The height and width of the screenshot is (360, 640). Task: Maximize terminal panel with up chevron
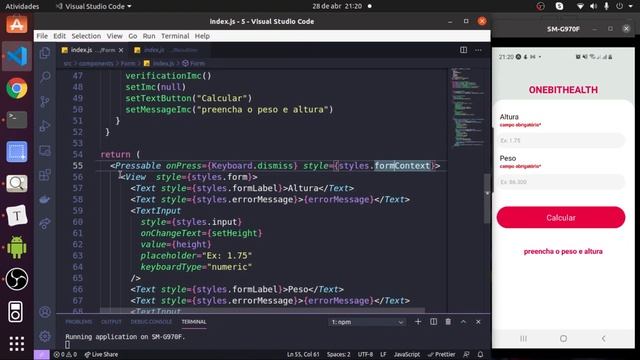point(463,322)
